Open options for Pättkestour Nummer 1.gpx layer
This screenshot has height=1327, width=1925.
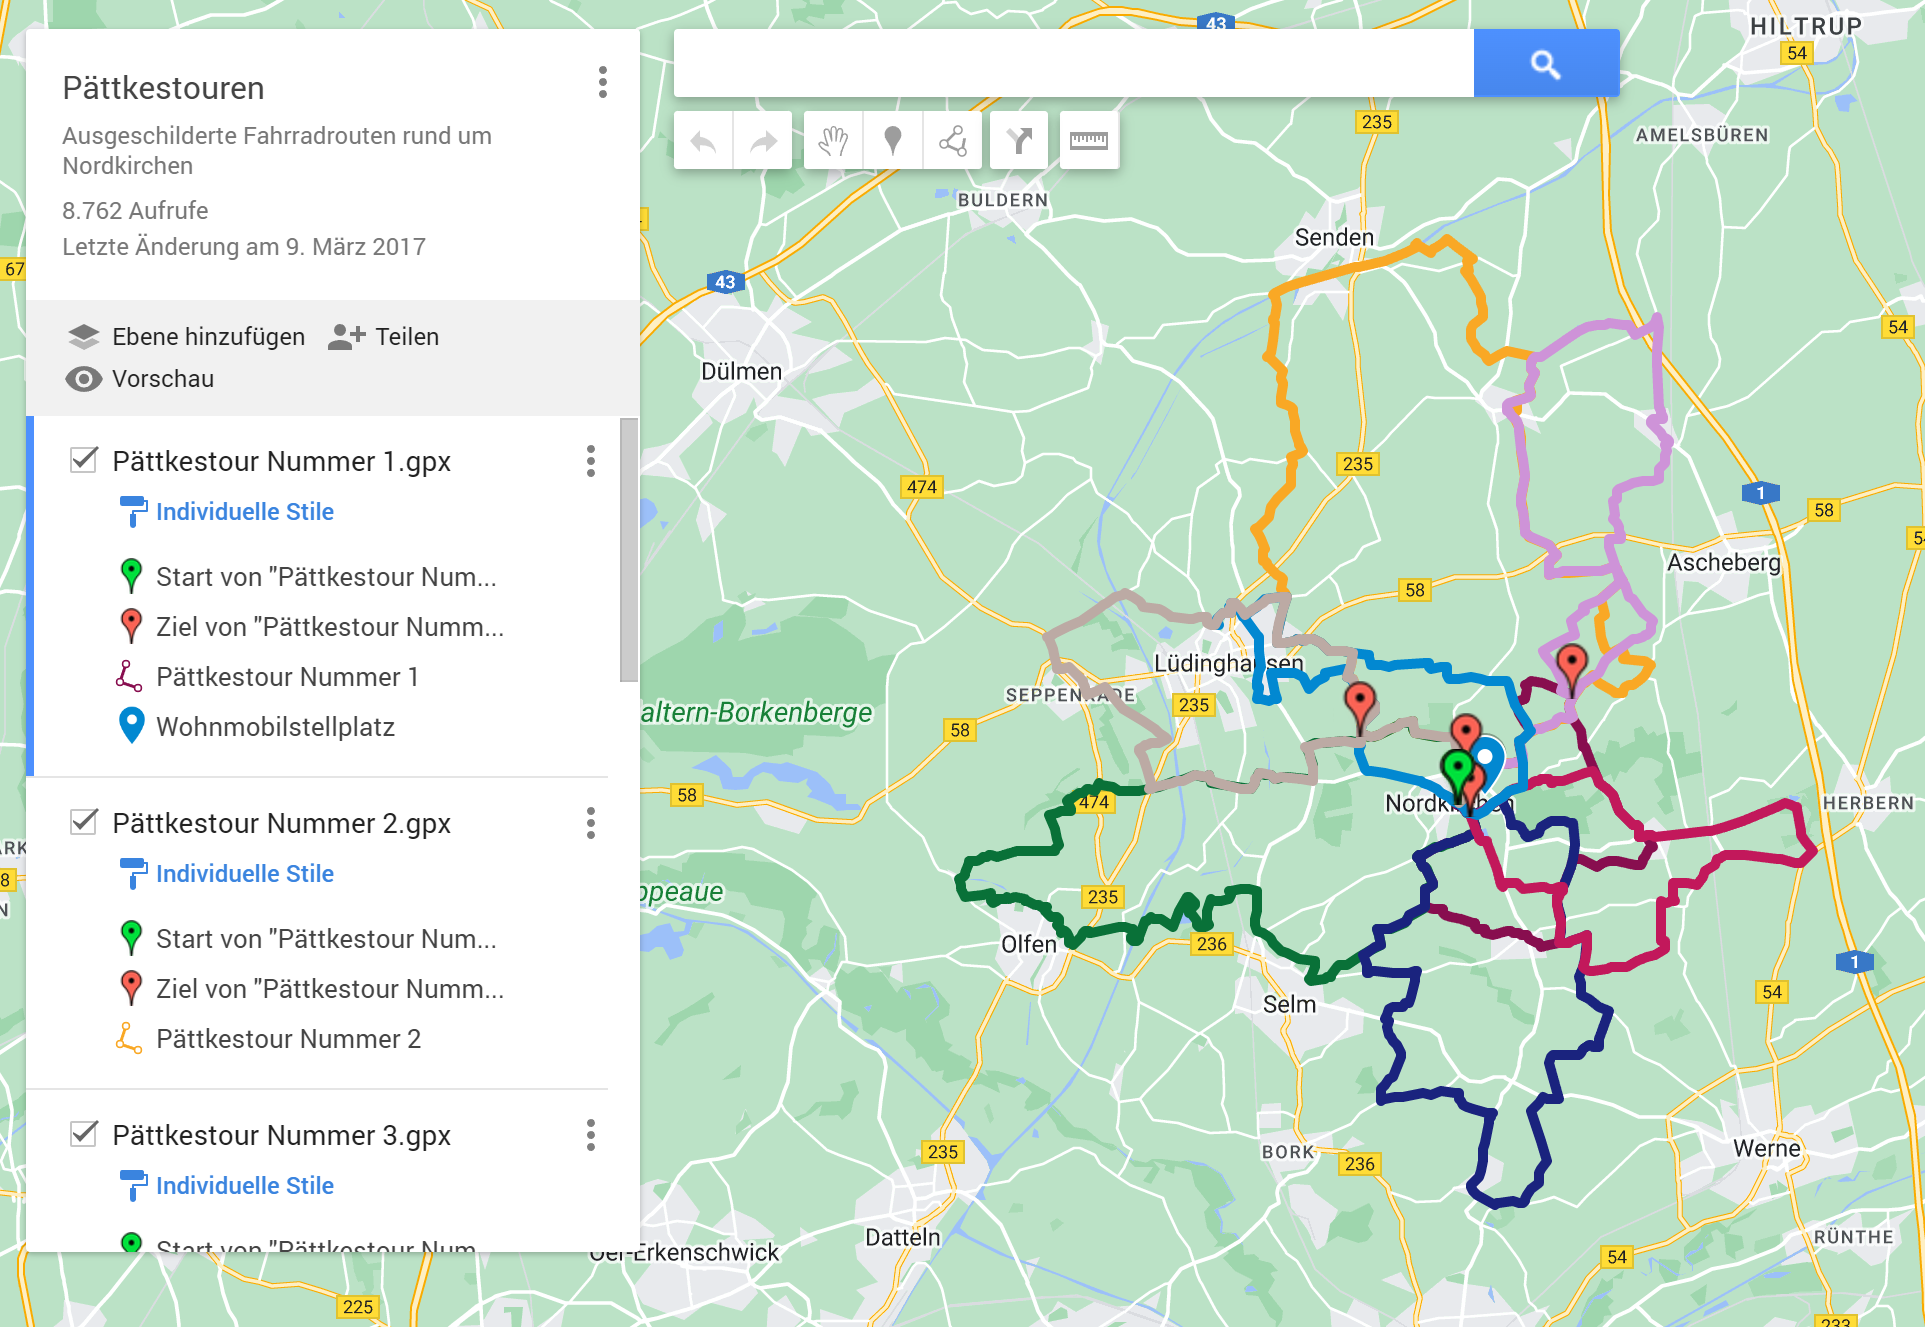591,461
